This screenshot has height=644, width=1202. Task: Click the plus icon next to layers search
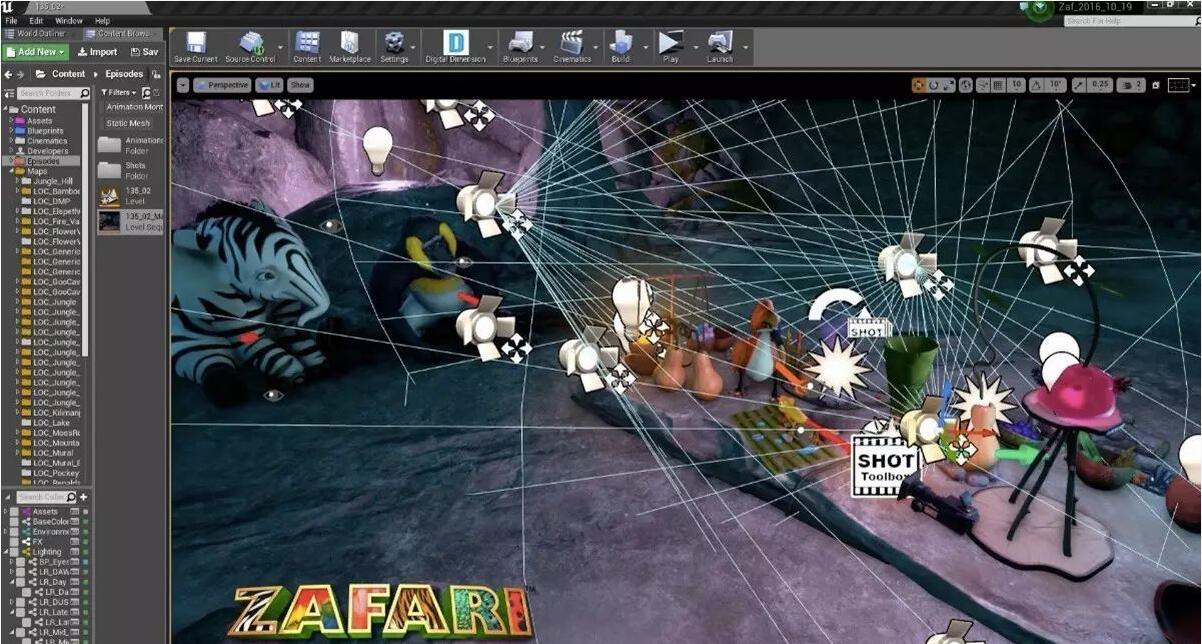[x=83, y=497]
